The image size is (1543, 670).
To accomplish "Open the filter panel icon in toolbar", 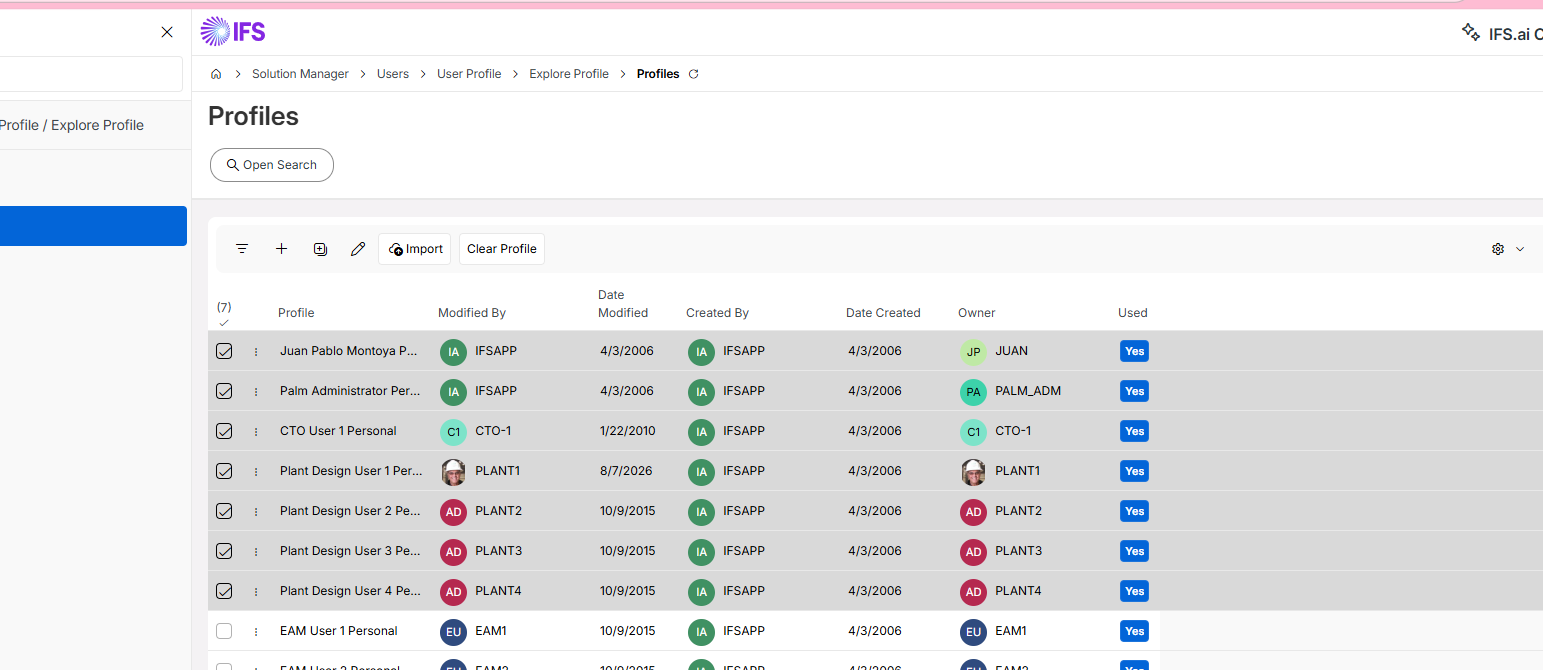I will click(242, 249).
